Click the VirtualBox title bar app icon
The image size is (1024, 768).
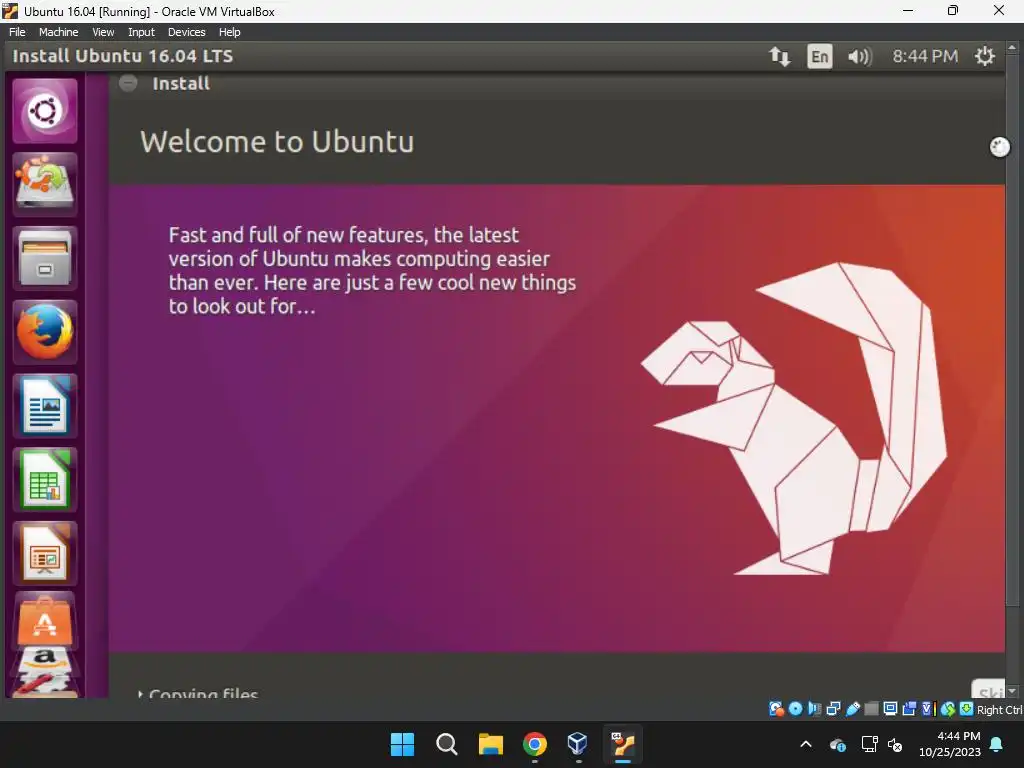tap(10, 11)
